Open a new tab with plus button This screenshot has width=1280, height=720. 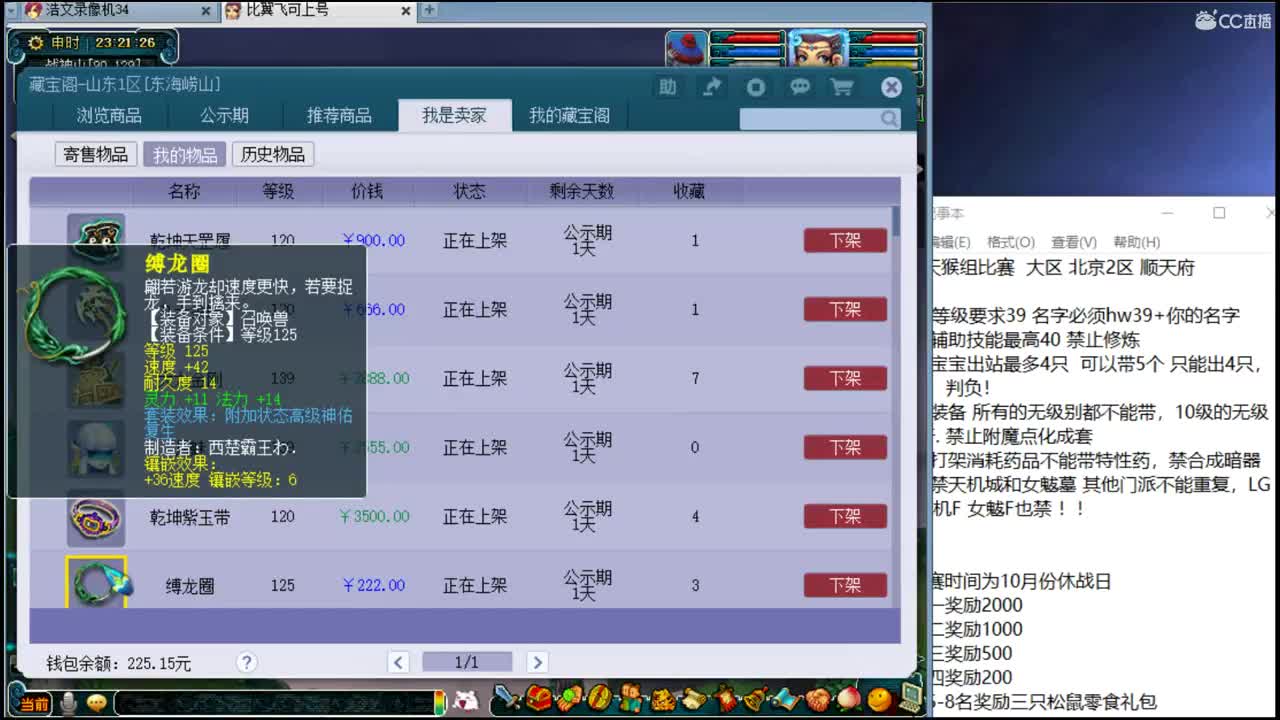tap(429, 10)
